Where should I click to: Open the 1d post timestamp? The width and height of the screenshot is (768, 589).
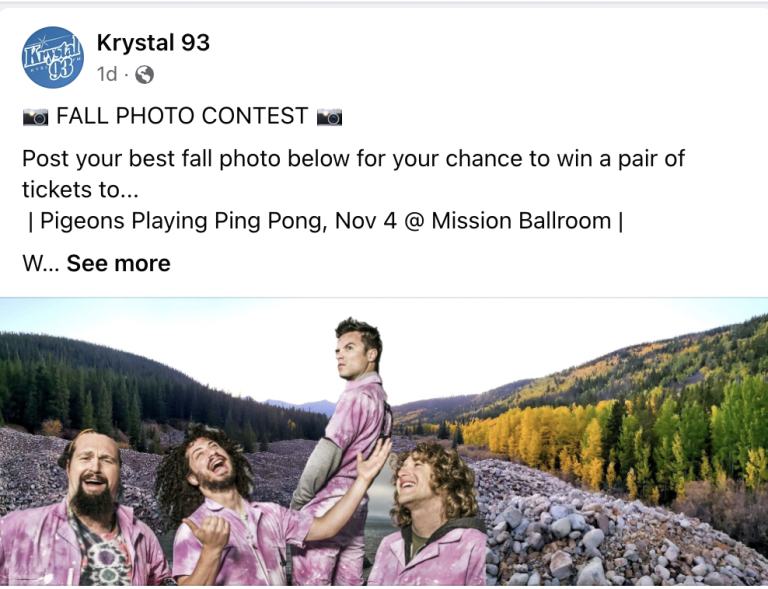coord(107,75)
